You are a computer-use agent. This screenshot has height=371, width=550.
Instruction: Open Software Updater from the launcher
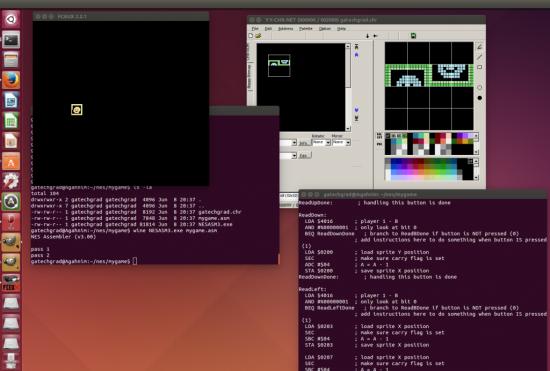[11, 202]
